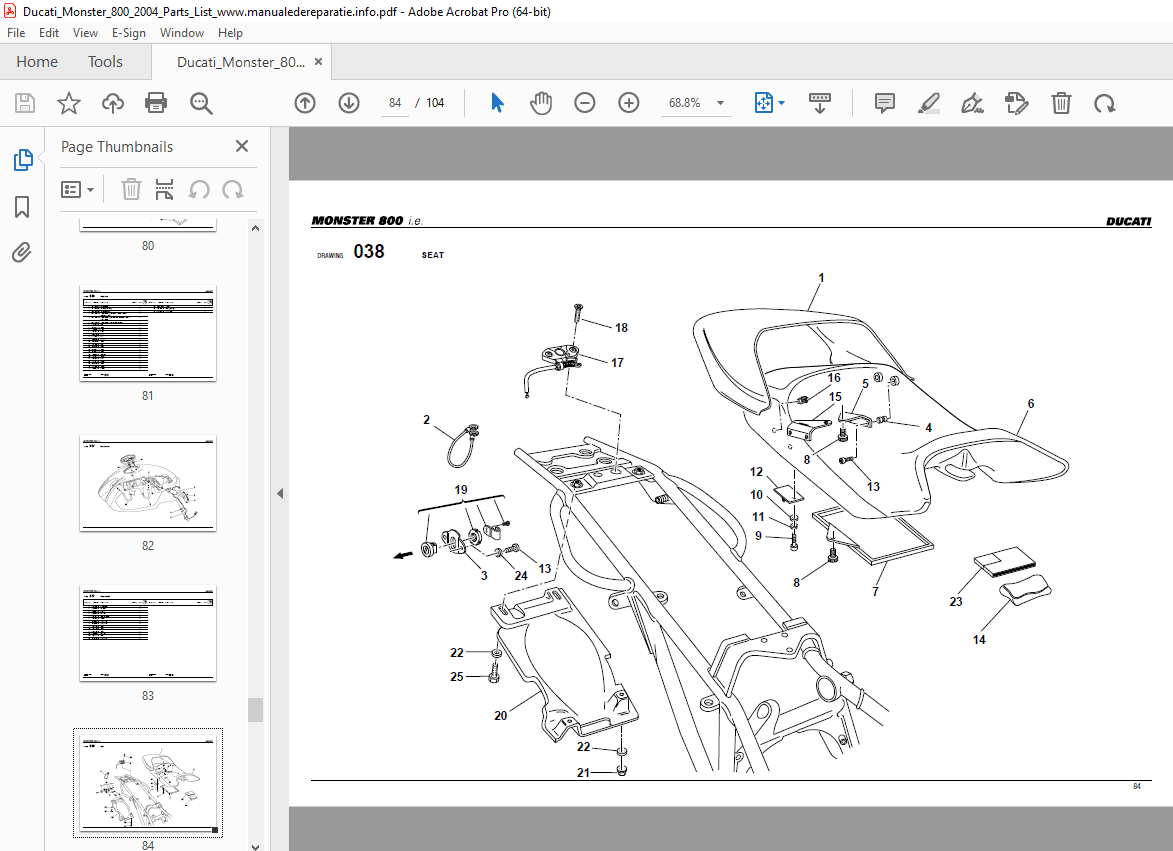Viewport: 1173px width, 851px height.
Task: Collapse the navigation pane with the arrow
Action: pyautogui.click(x=280, y=493)
